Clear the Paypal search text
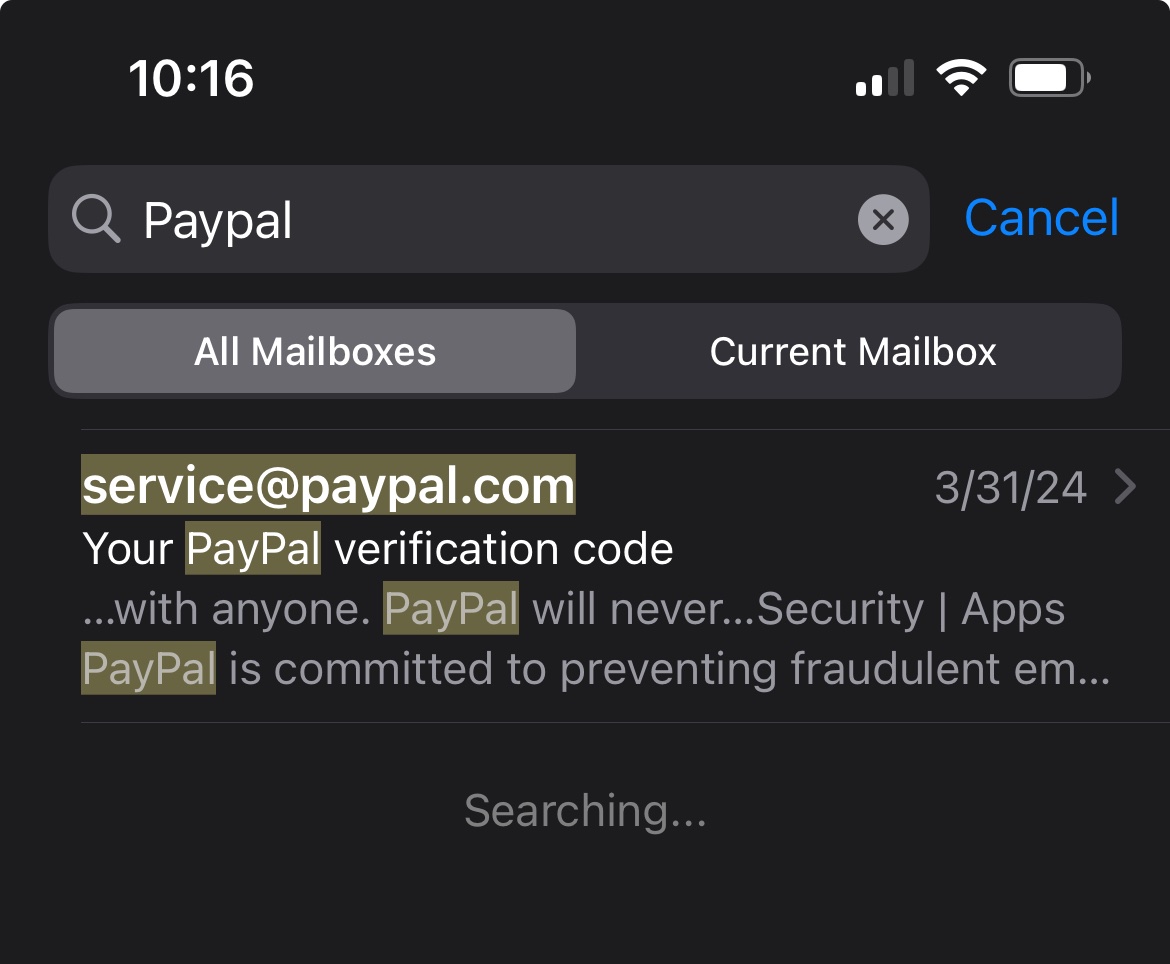Screen dimensions: 1170x964 [883, 219]
